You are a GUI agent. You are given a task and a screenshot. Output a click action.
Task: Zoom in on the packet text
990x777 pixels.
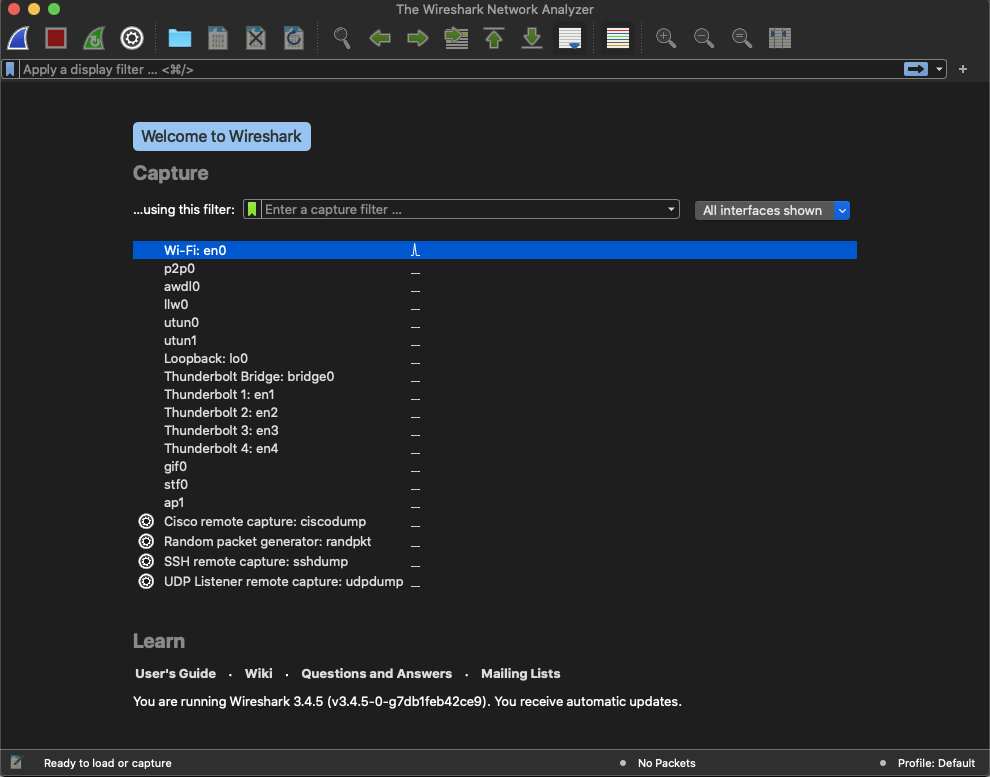(x=666, y=38)
